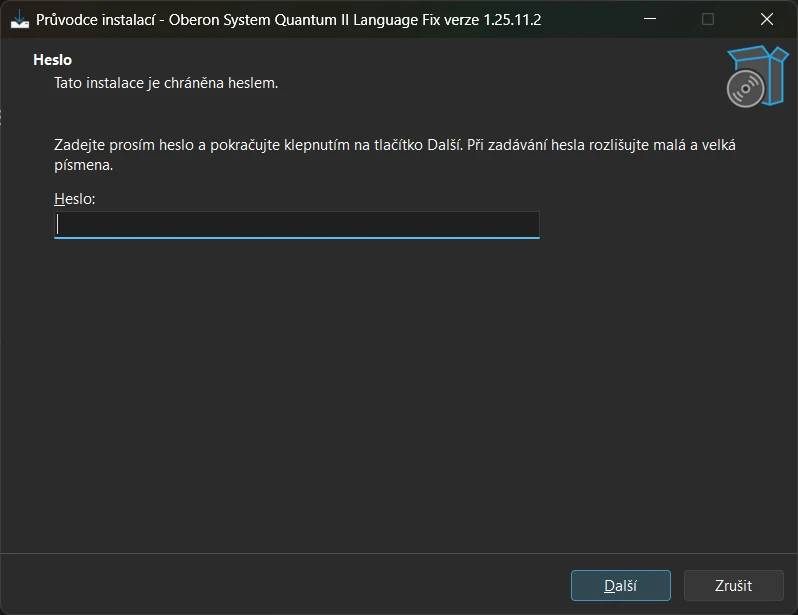The image size is (798, 615).
Task: Click the greyed-out maximize window button
Action: [x=708, y=19]
